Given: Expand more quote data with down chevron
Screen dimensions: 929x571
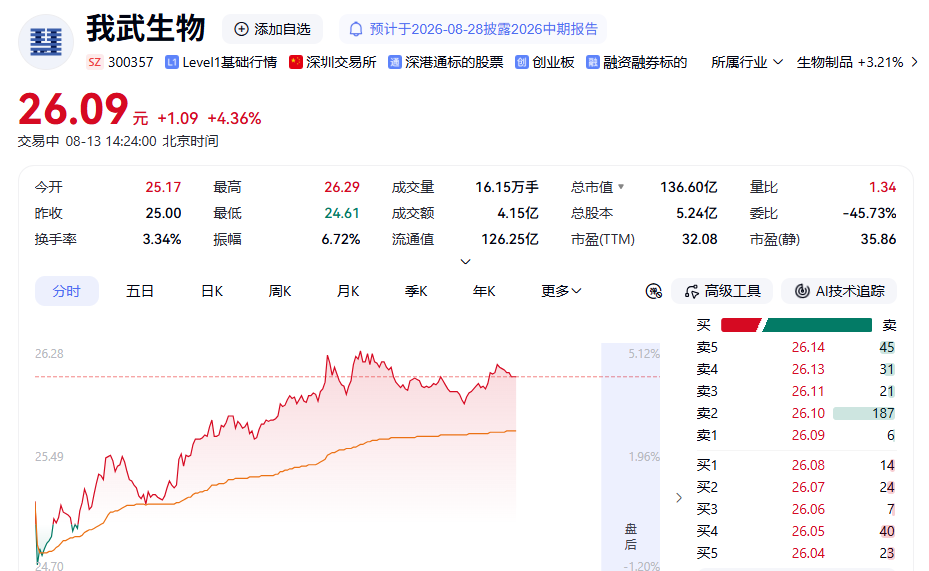Looking at the screenshot, I should [x=466, y=261].
